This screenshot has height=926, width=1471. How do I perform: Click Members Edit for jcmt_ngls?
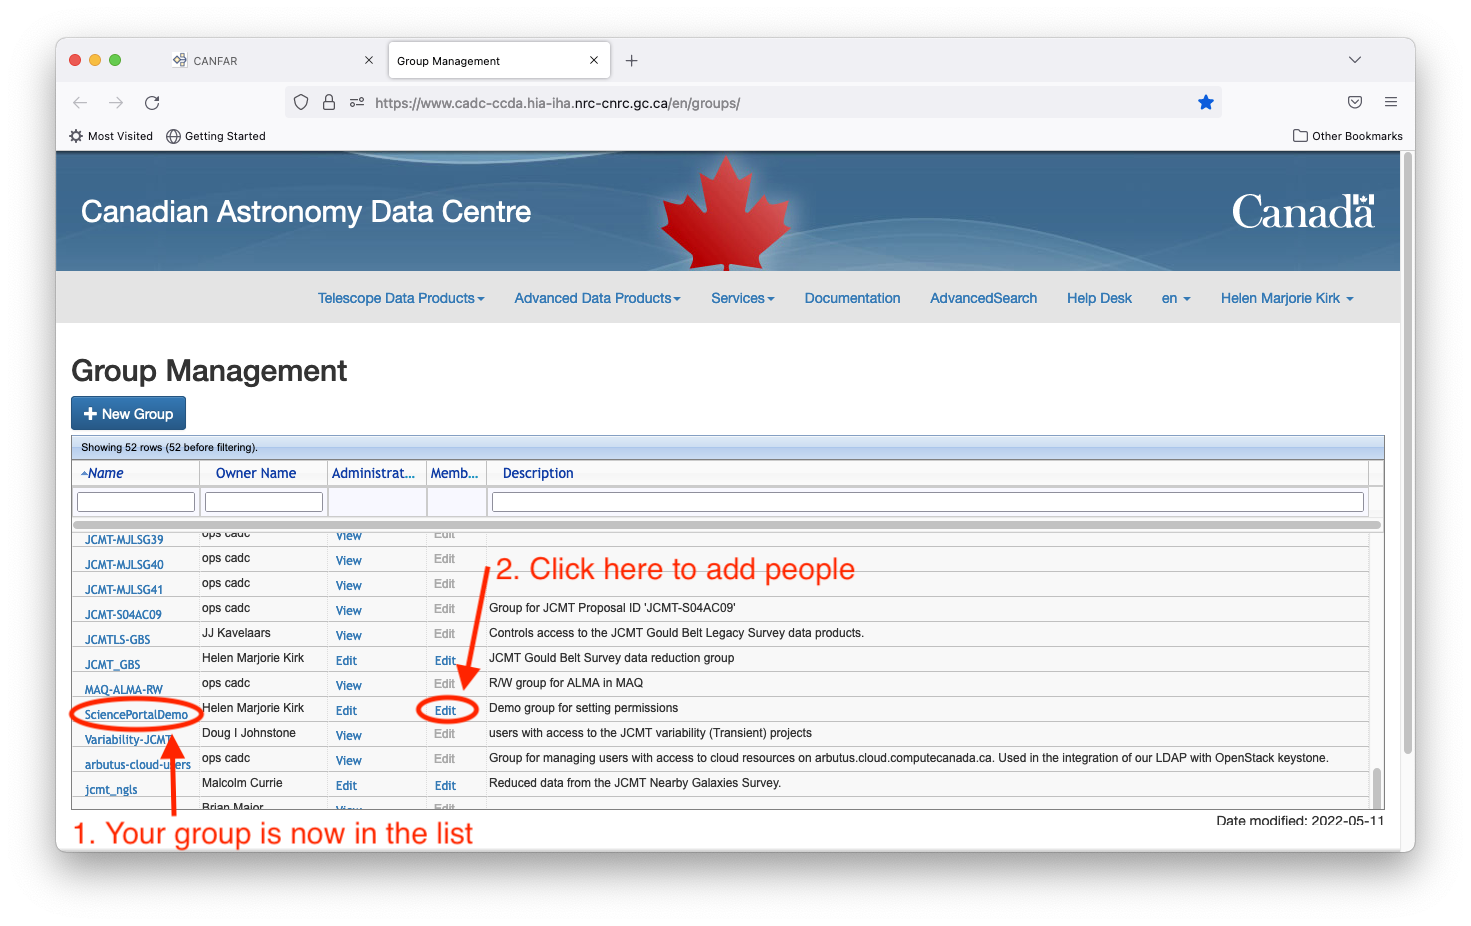point(445,786)
